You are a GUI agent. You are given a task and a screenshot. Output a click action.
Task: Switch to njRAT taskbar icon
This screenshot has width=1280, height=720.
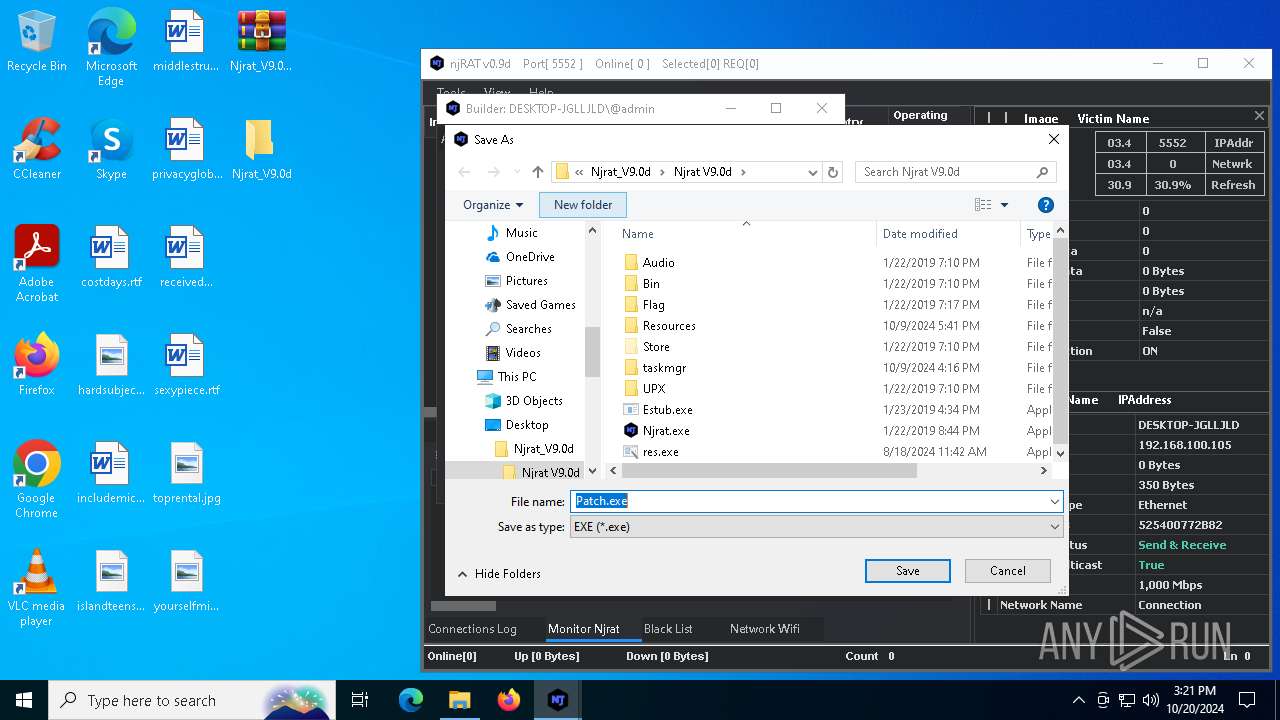(x=557, y=700)
